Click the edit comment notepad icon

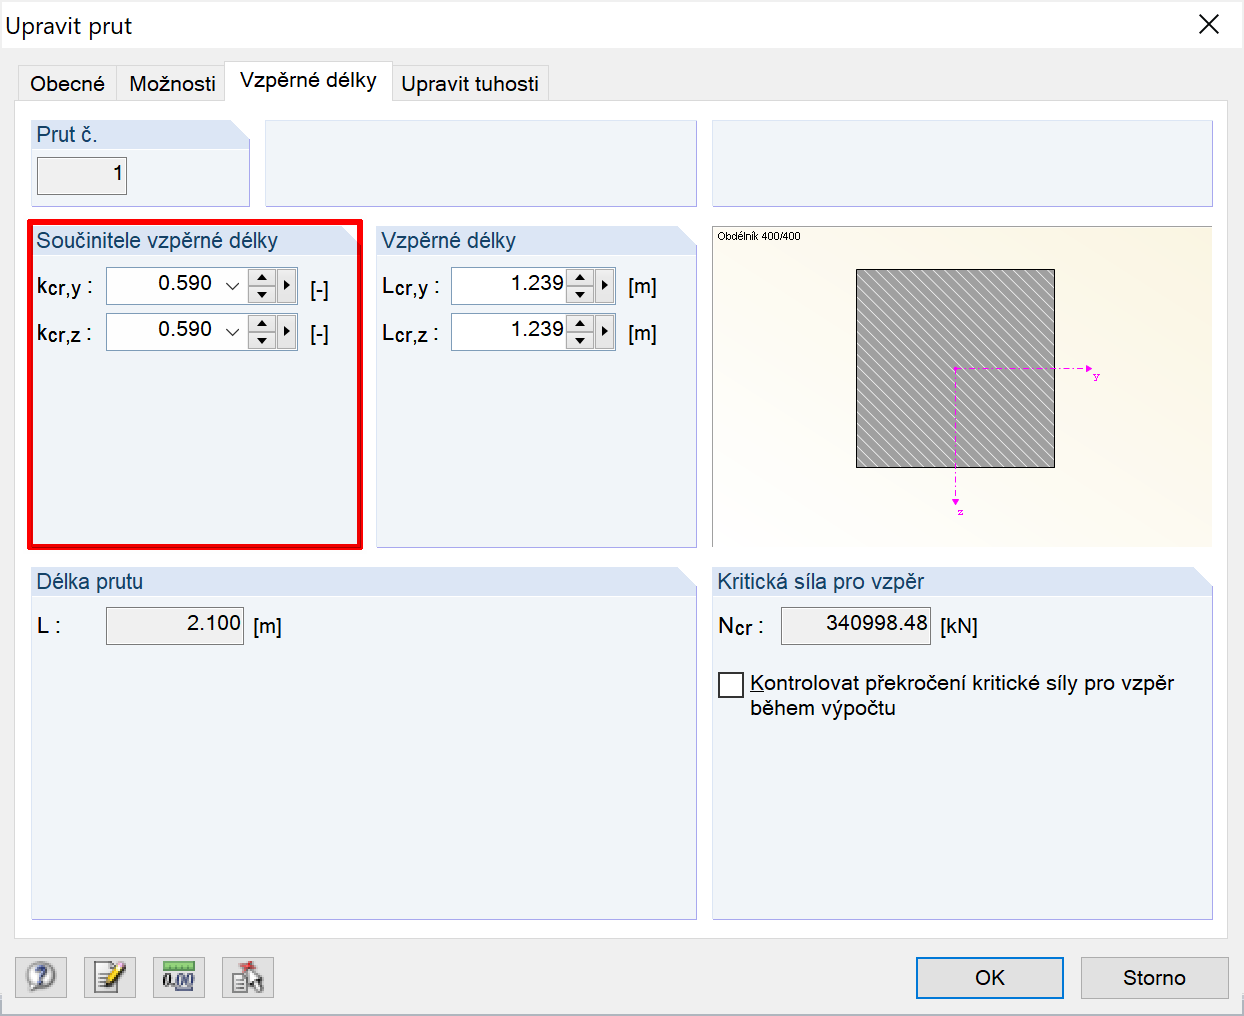(110, 977)
